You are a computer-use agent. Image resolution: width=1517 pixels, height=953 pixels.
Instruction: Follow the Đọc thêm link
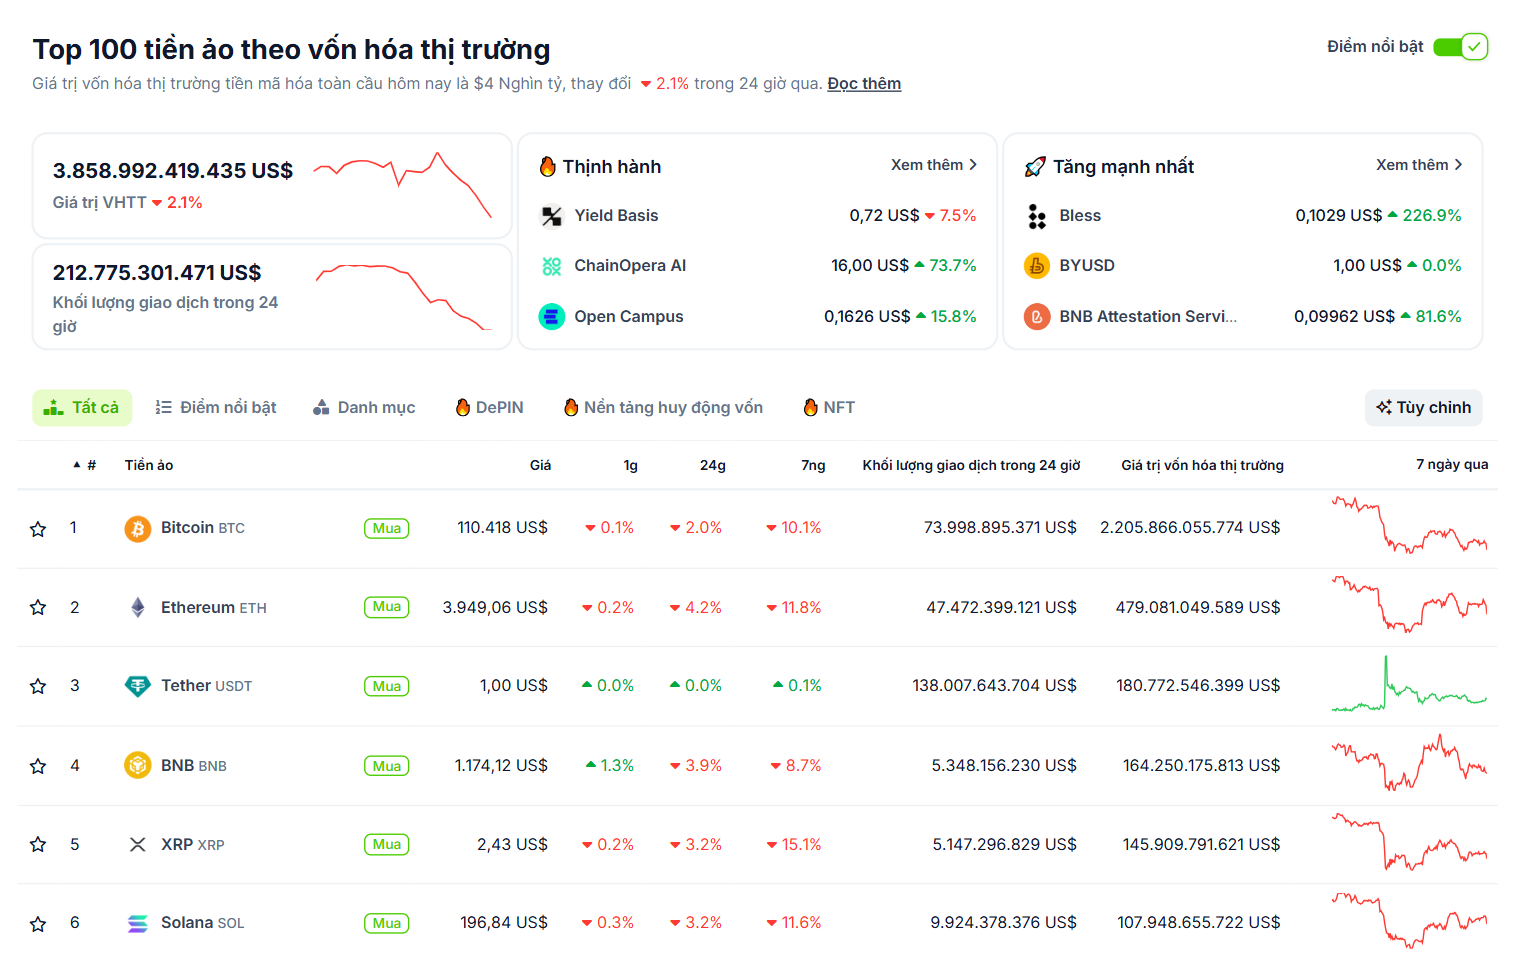(x=864, y=84)
